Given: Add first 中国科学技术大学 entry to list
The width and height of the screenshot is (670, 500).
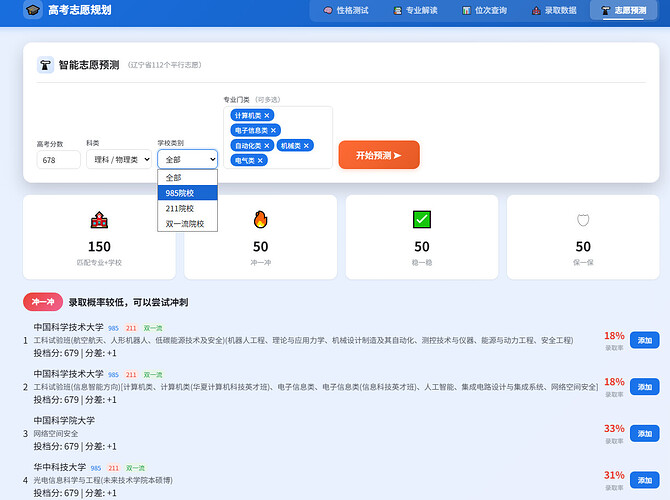Looking at the screenshot, I should (x=644, y=340).
